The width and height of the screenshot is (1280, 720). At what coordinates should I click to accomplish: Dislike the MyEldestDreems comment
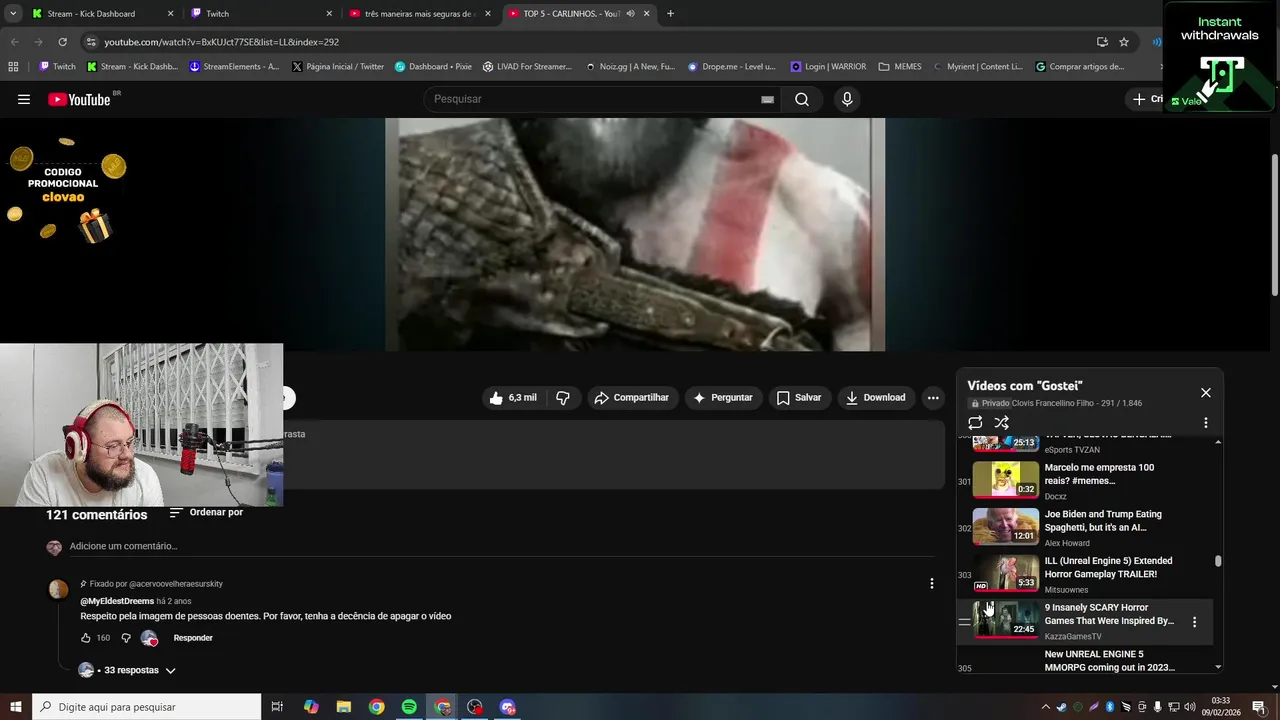126,638
